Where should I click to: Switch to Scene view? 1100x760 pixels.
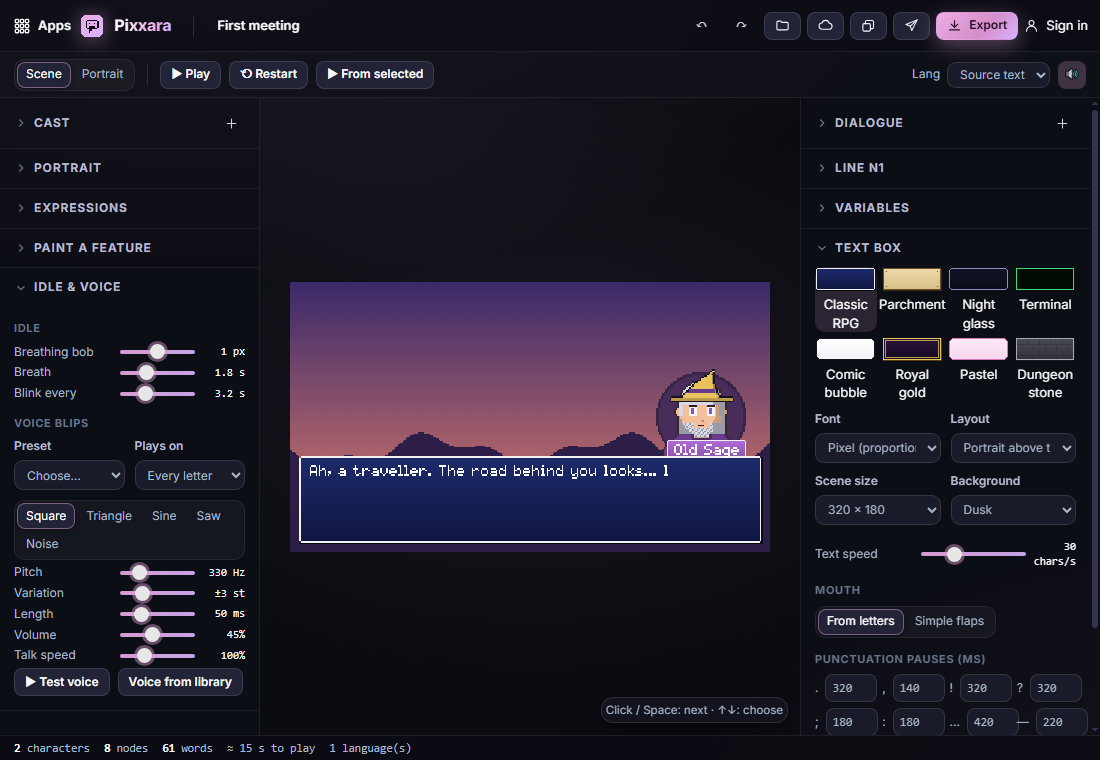point(44,74)
